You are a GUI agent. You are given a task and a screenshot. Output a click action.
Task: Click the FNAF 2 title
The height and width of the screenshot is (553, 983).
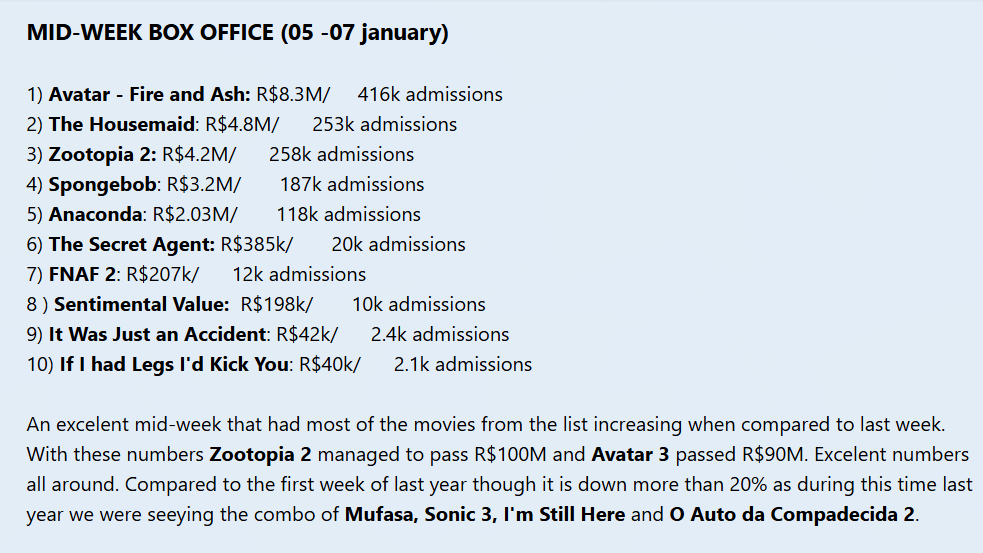(x=82, y=275)
